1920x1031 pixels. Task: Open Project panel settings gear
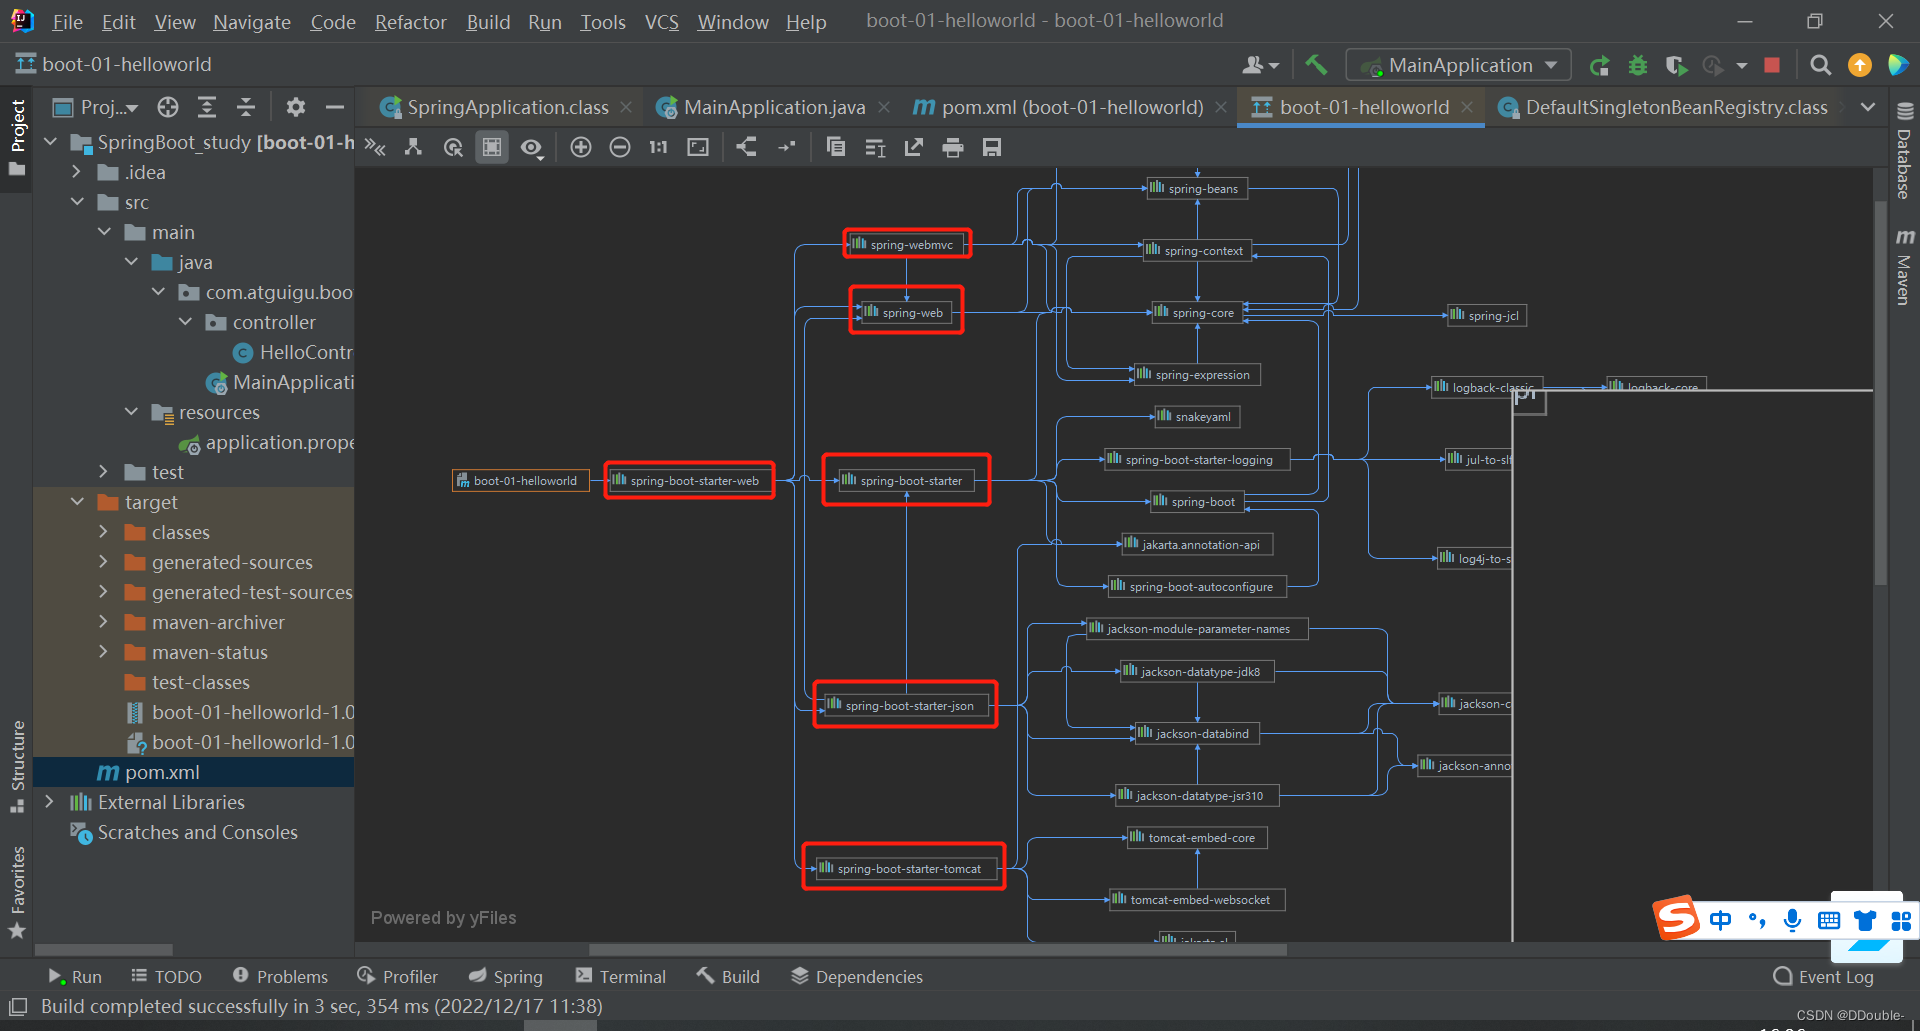295,107
